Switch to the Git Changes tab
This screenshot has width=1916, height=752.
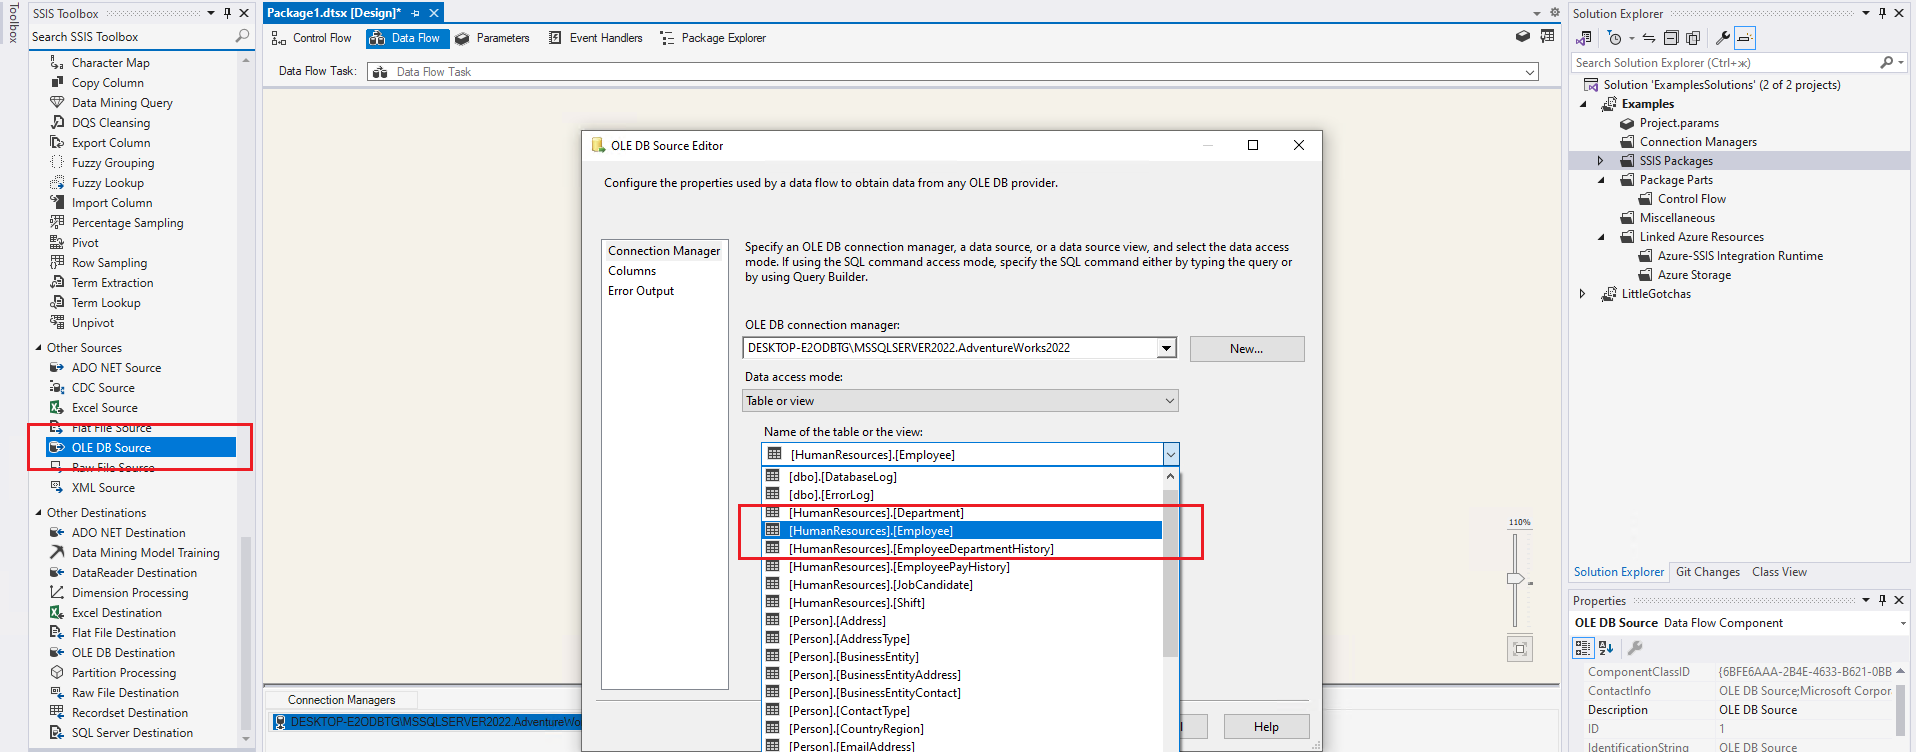1707,572
